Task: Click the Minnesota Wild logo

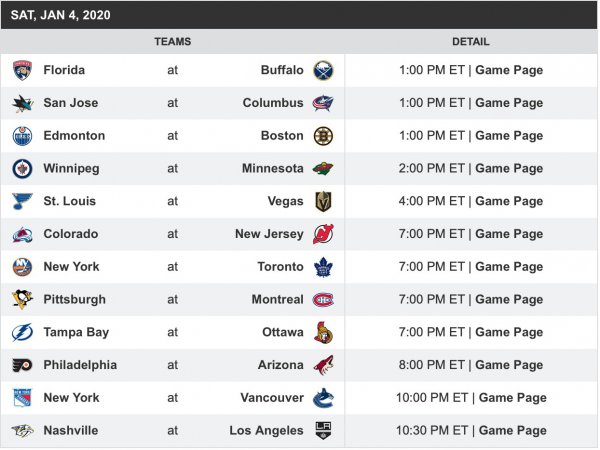Action: click(323, 169)
